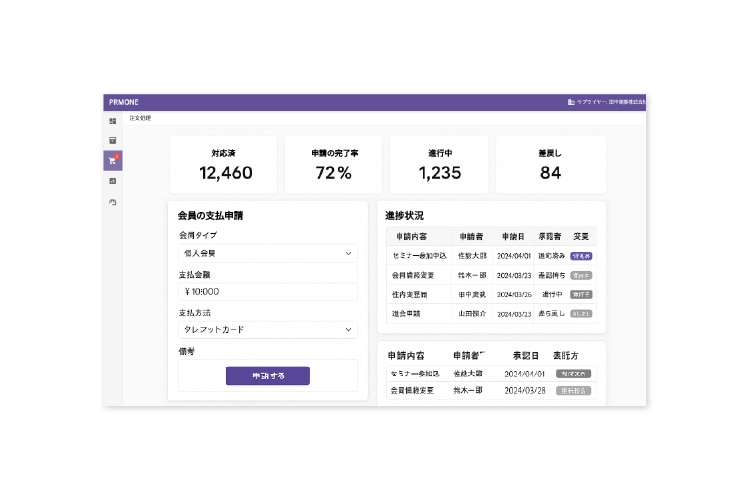Select the 住所変更 row in 進捗状況 table
The image size is (750, 500).
(x=410, y=294)
